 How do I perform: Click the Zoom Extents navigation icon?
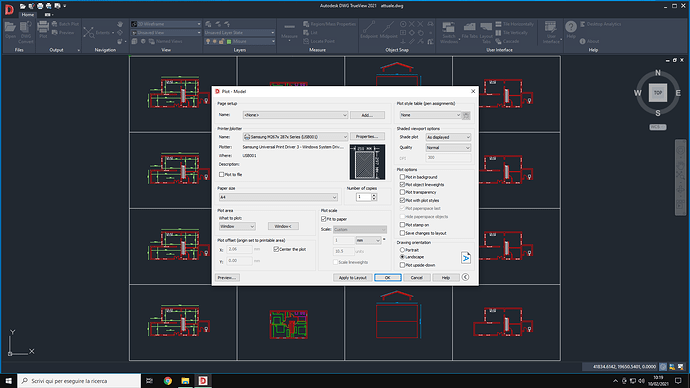(89, 33)
